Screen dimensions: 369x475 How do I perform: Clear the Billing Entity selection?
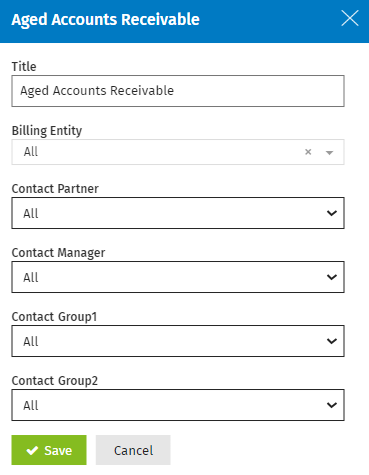308,152
